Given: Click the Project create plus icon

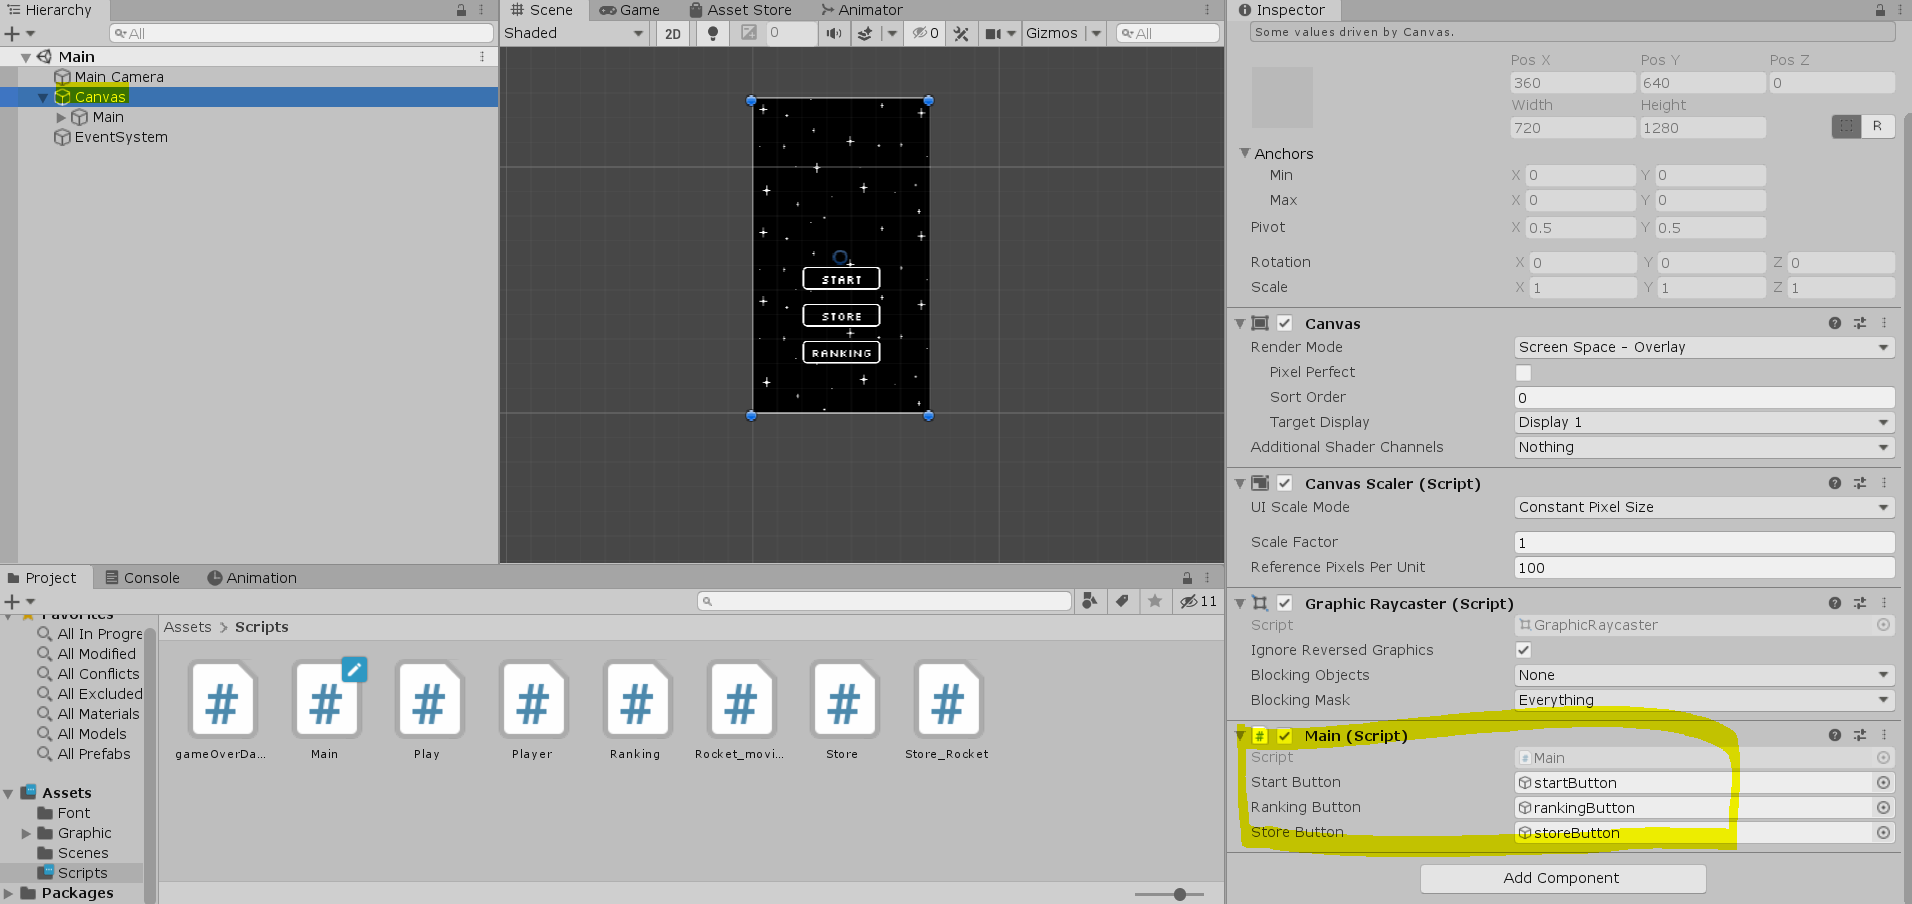Looking at the screenshot, I should tap(12, 601).
